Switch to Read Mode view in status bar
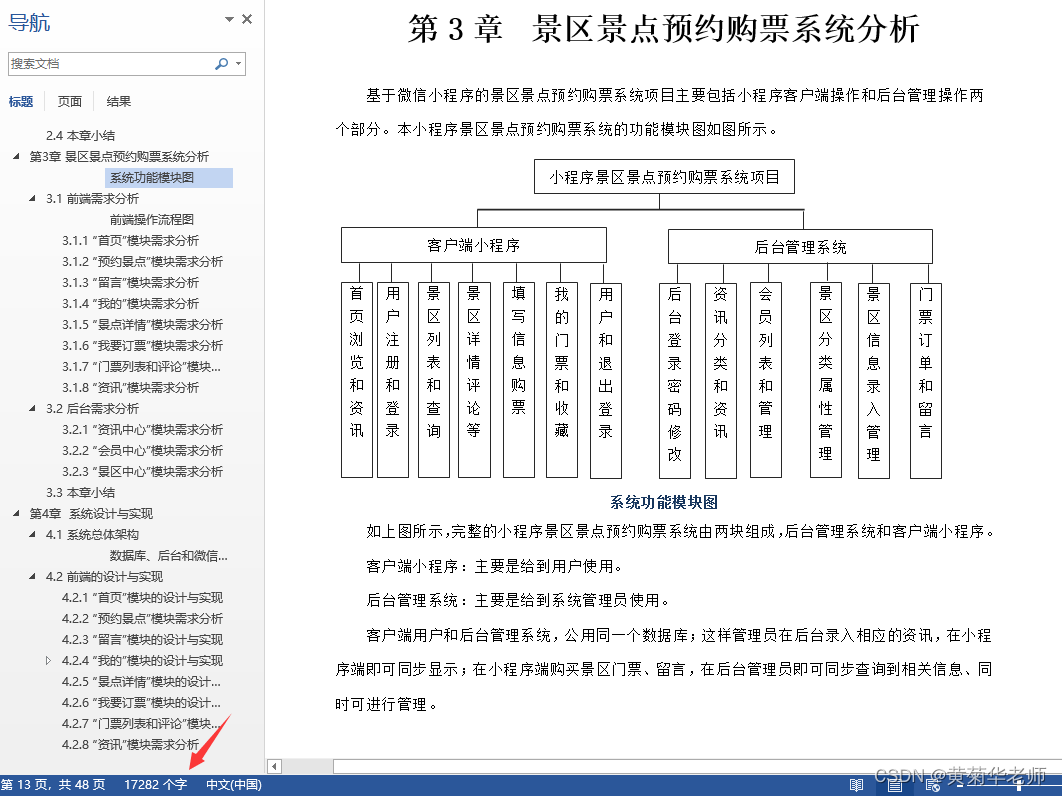The height and width of the screenshot is (796, 1062). coord(856,785)
